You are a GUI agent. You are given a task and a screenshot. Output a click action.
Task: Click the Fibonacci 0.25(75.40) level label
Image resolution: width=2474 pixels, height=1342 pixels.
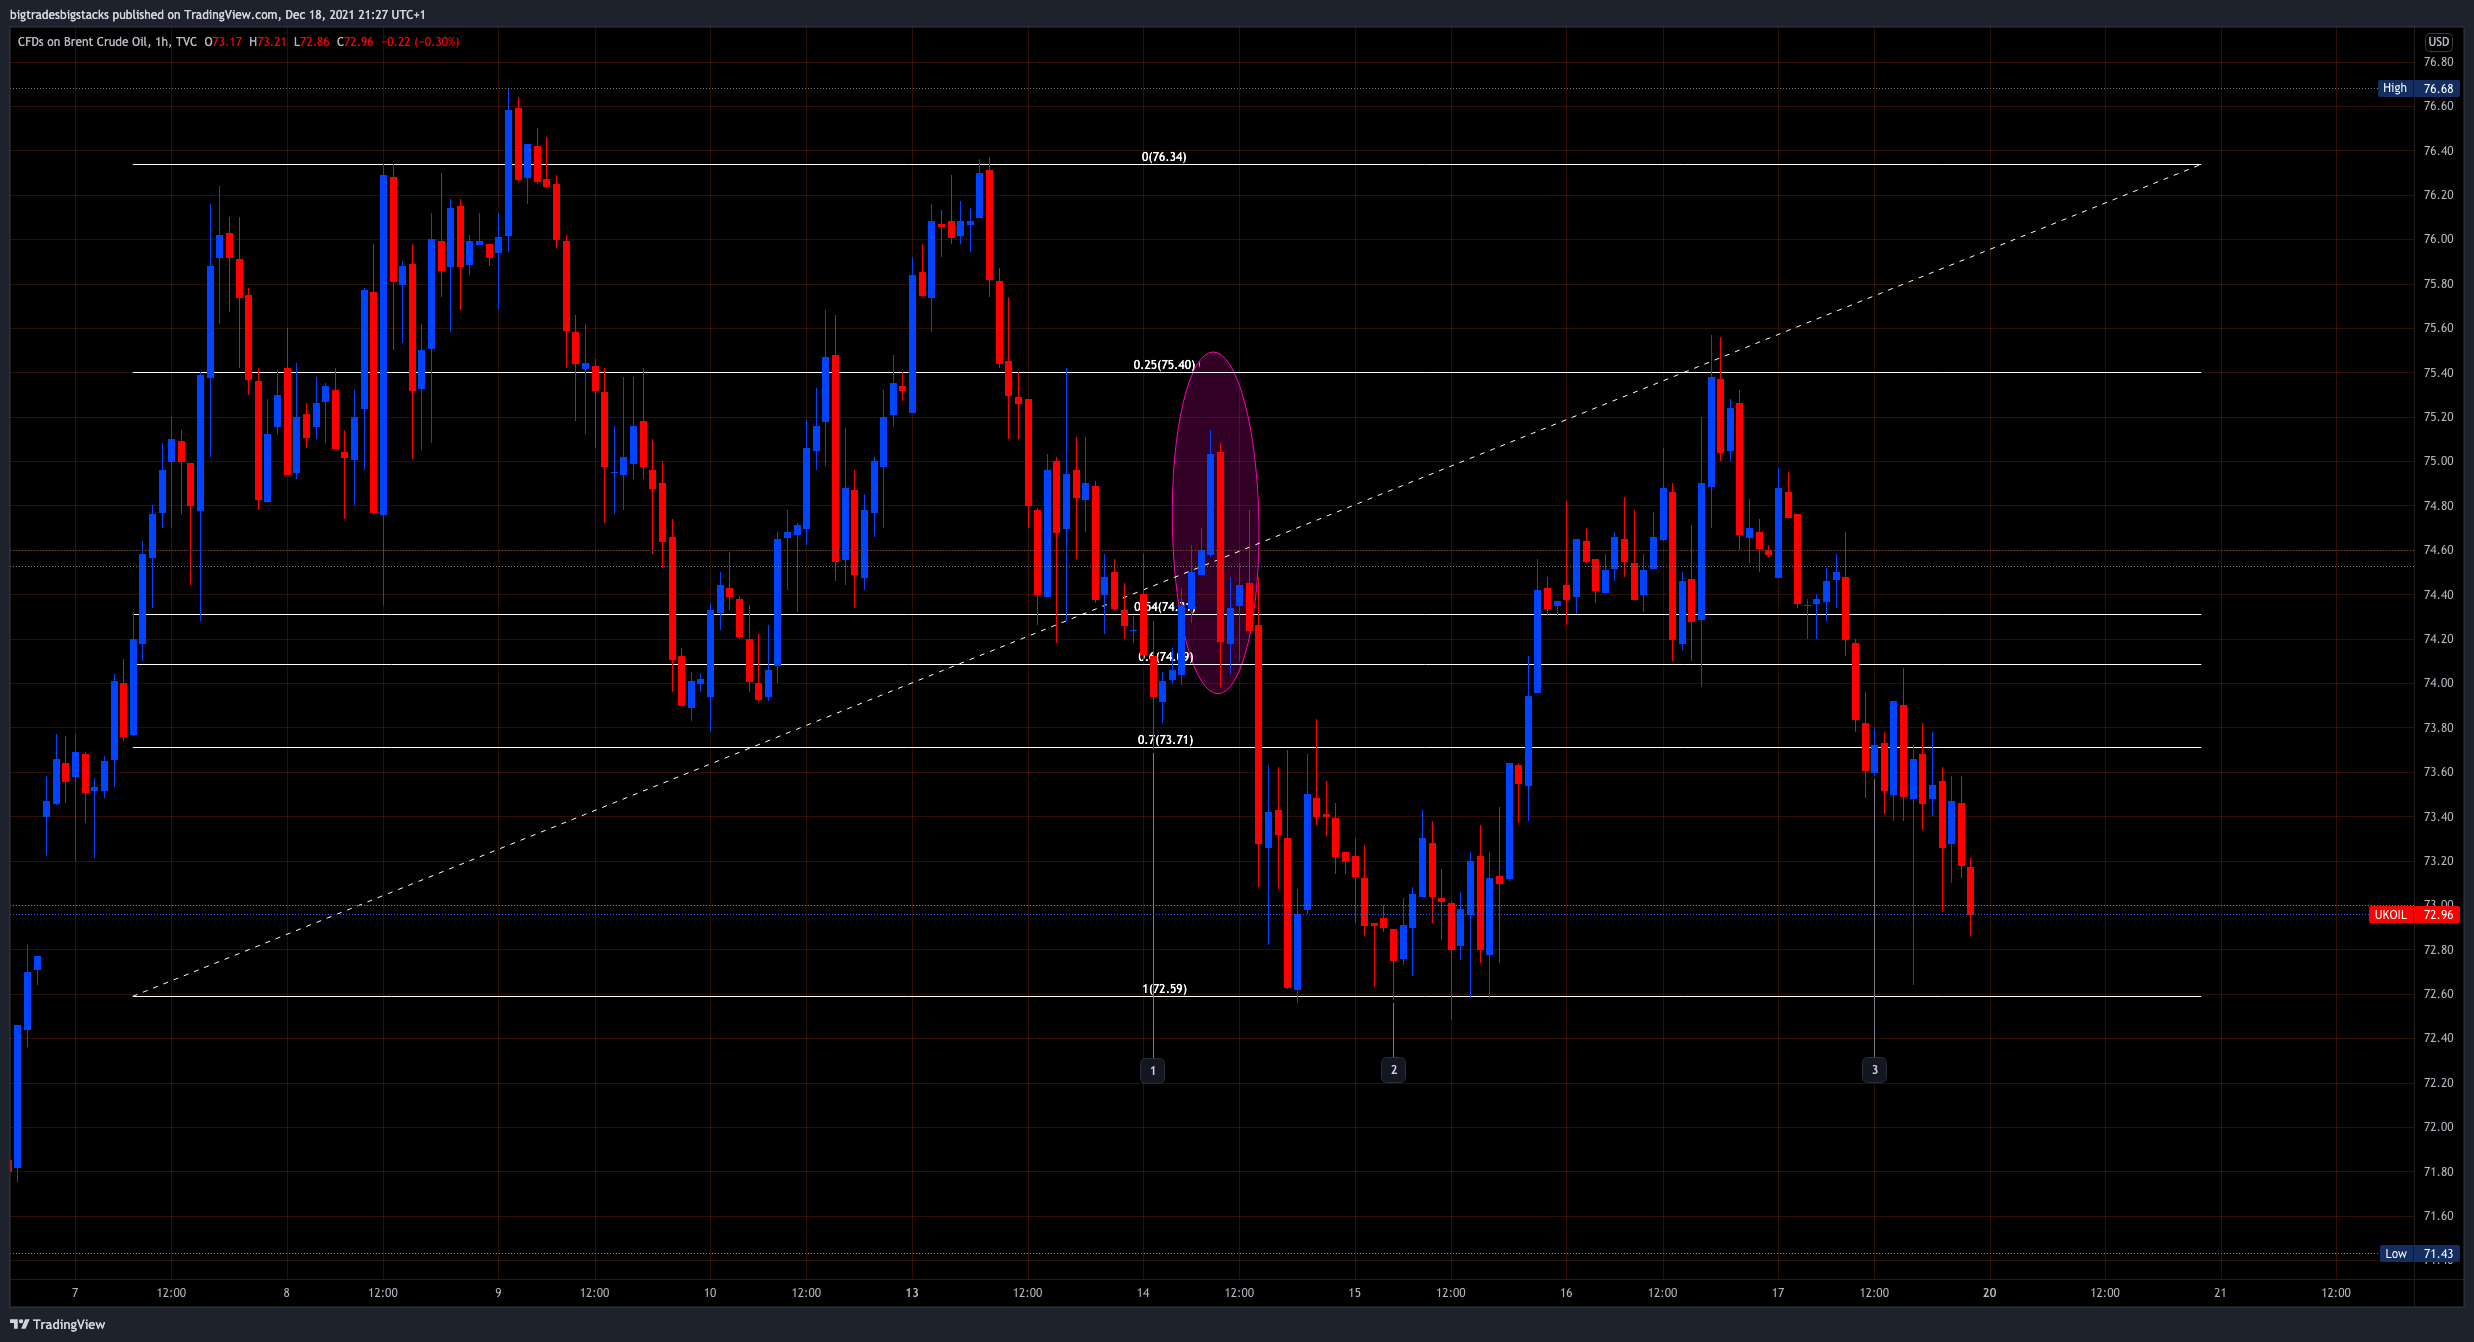tap(1164, 365)
